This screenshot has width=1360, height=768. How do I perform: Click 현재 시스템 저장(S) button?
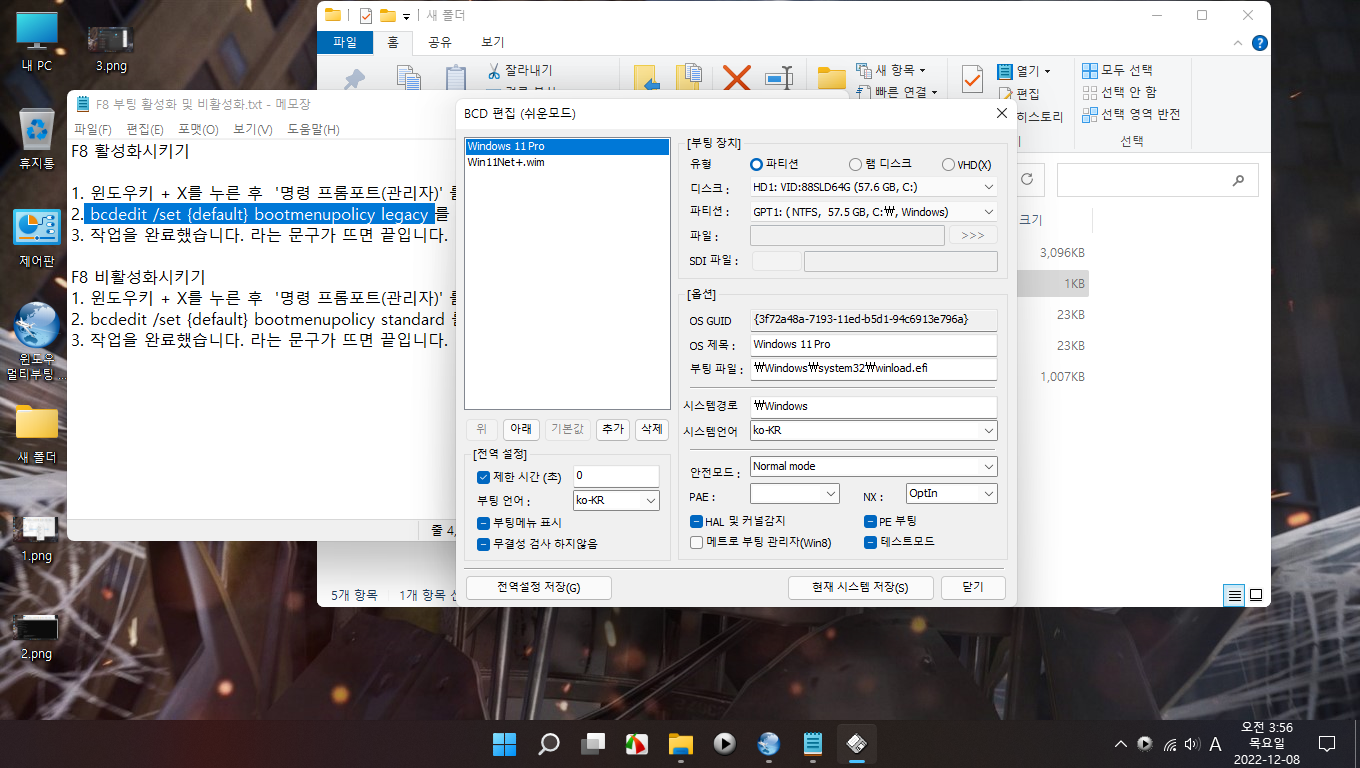(x=861, y=588)
